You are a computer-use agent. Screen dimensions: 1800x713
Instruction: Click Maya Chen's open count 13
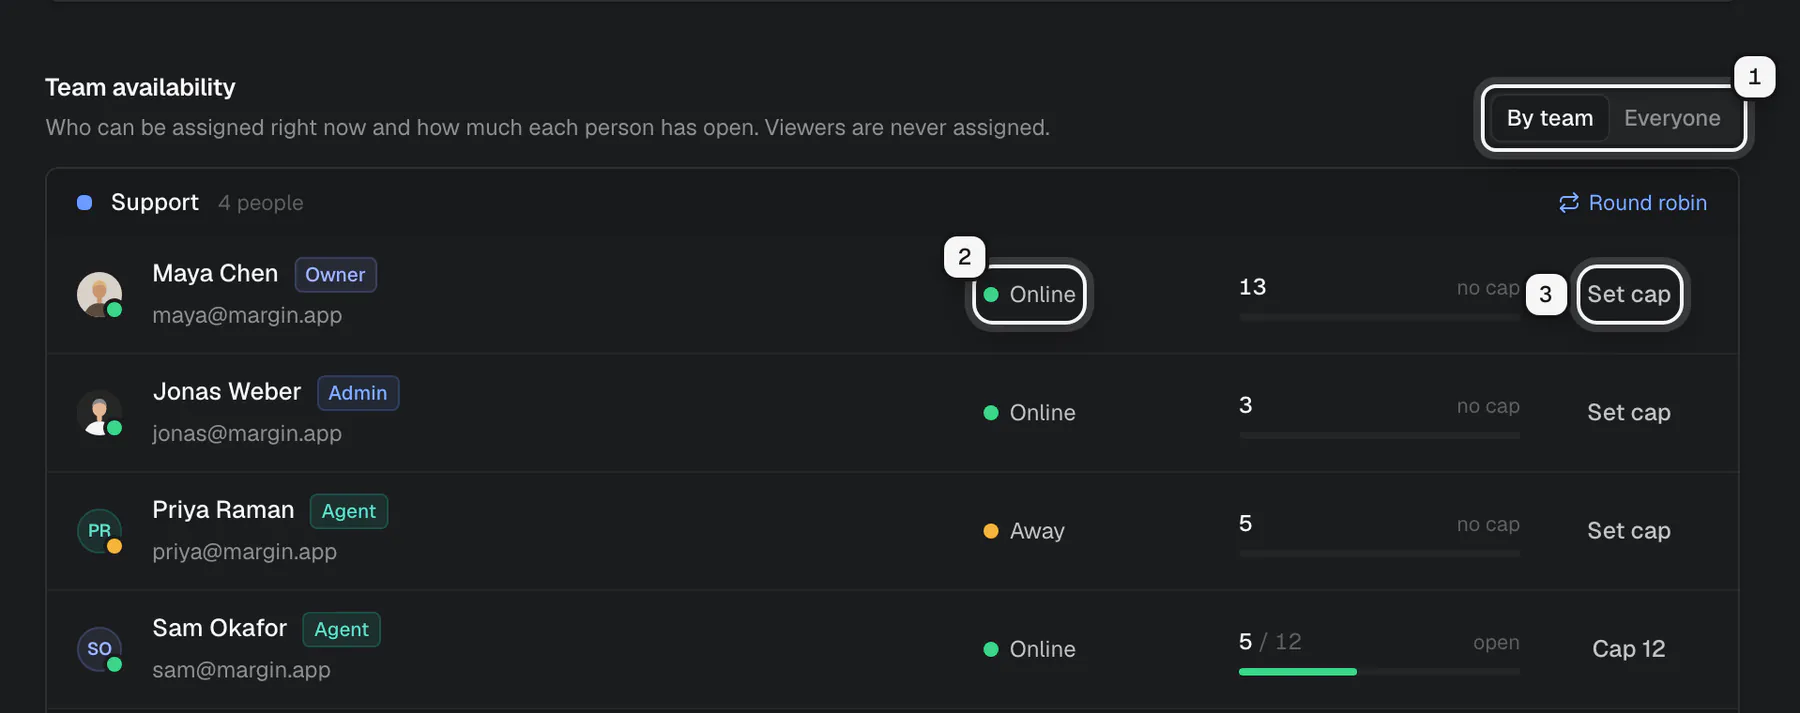pos(1252,287)
